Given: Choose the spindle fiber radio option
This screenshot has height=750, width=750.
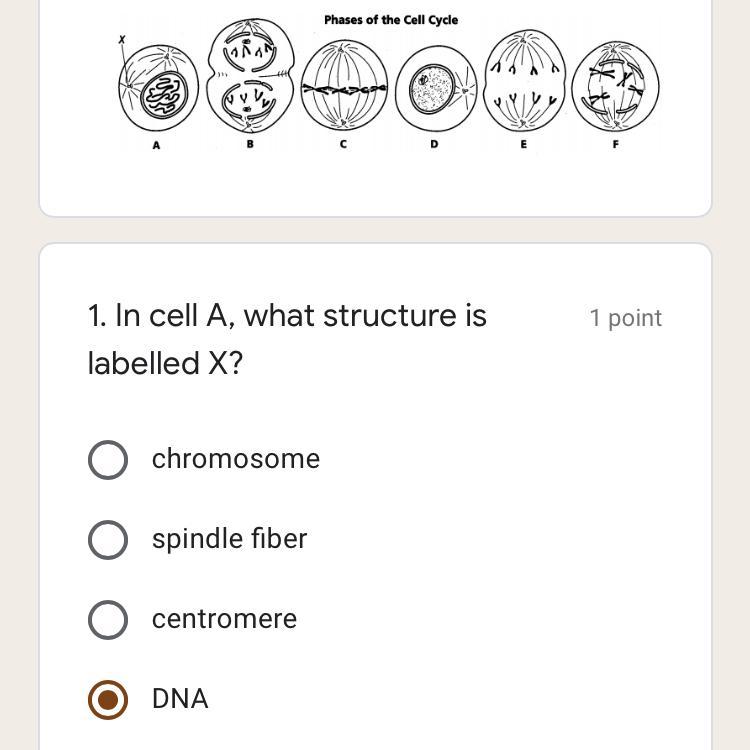Looking at the screenshot, I should point(108,539).
